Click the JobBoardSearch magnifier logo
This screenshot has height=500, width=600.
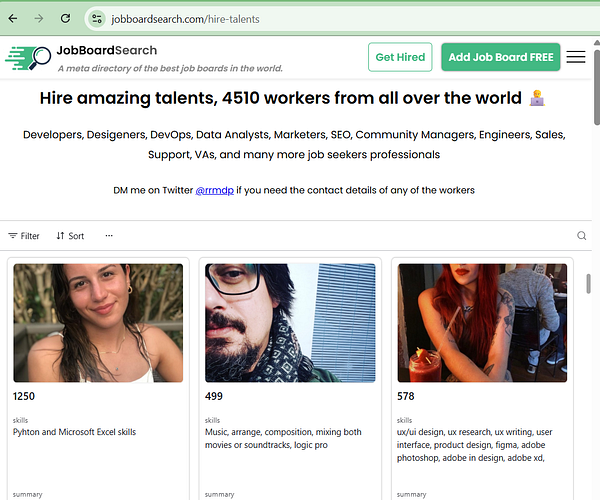[x=28, y=58]
